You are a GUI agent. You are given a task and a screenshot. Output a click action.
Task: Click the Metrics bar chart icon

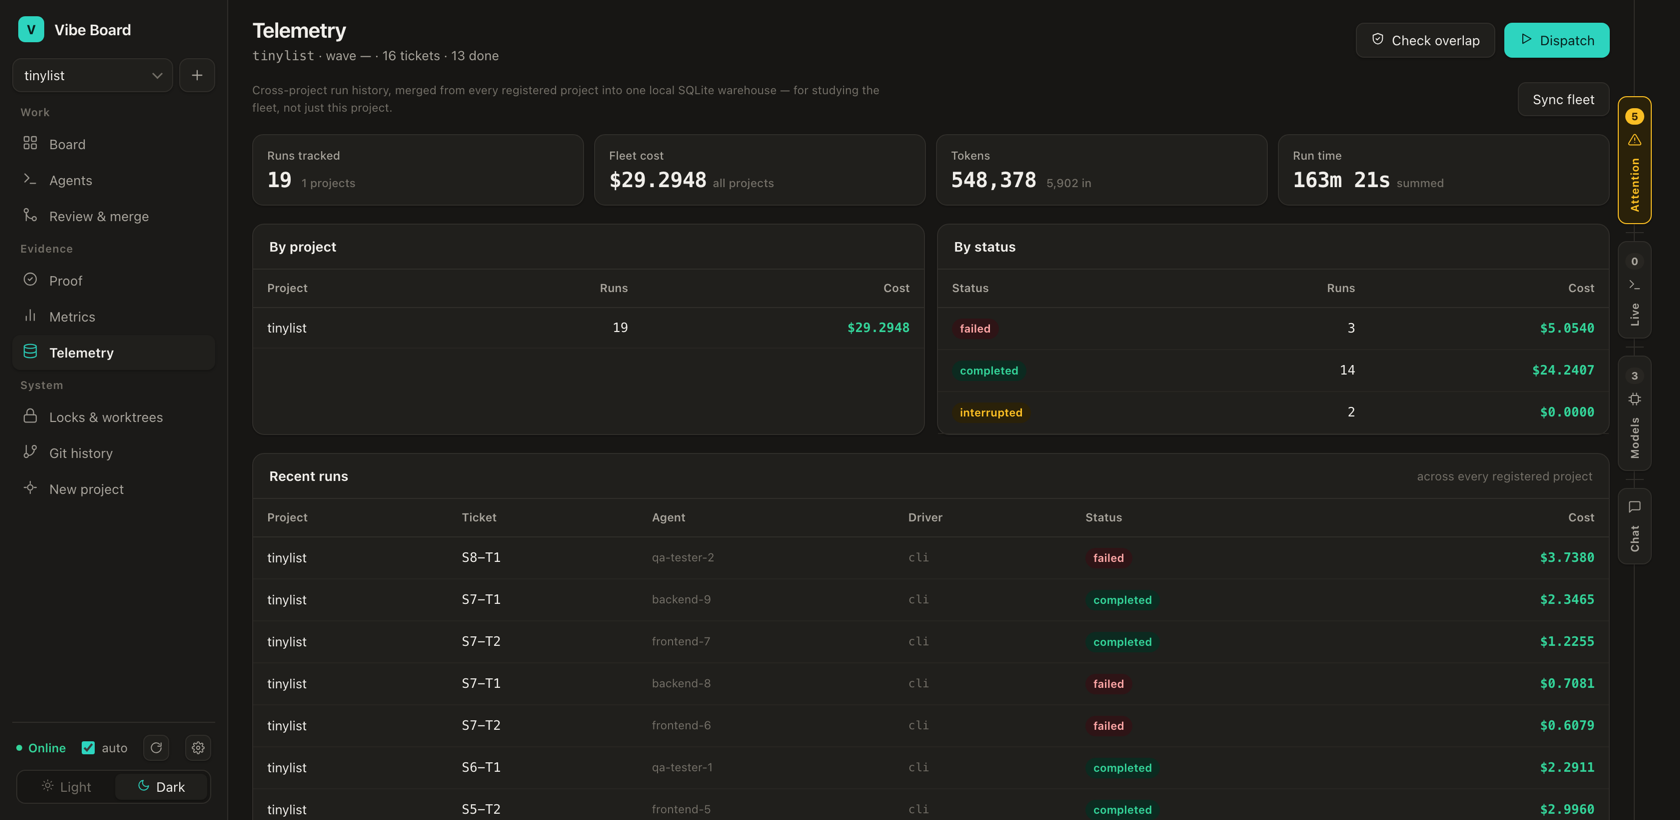click(x=30, y=316)
